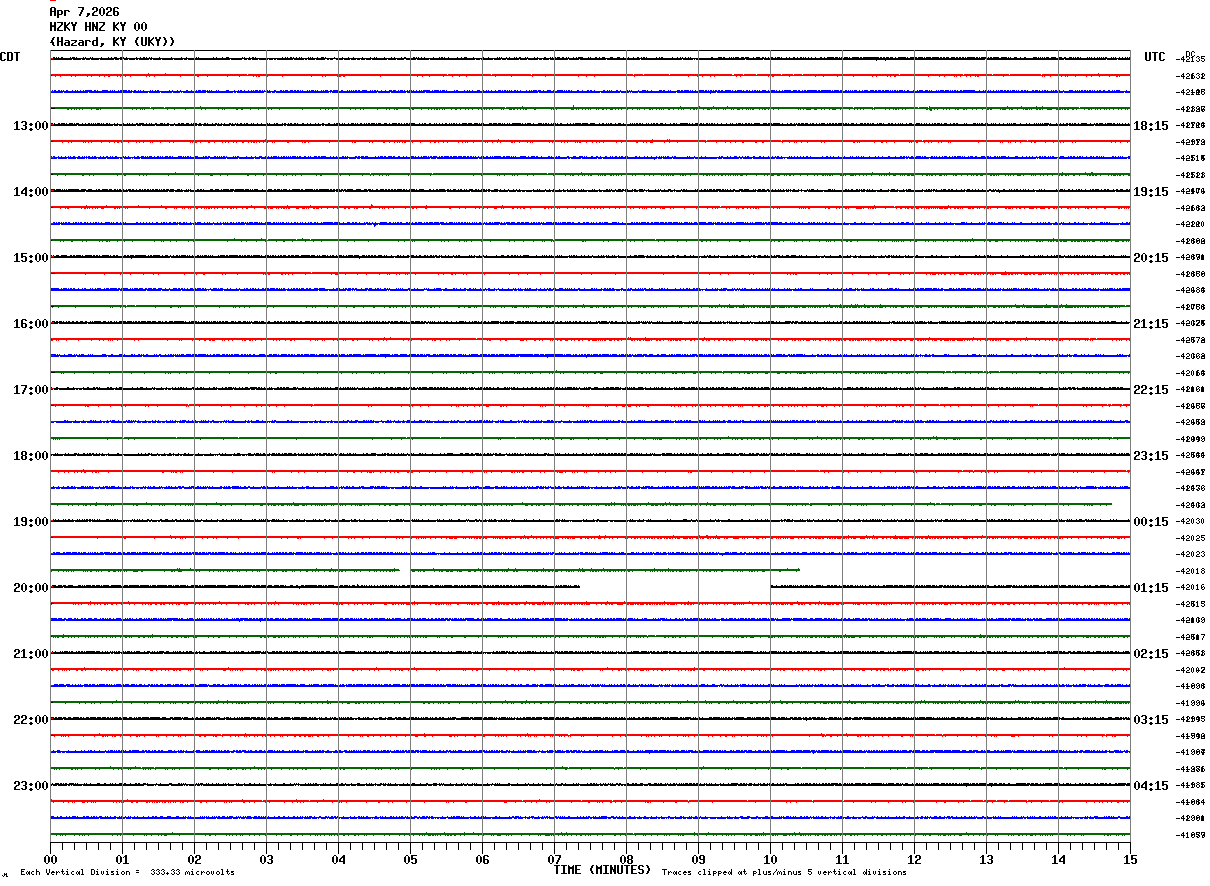
Task: Click the 13:00 CDT time label
Action: 30,126
